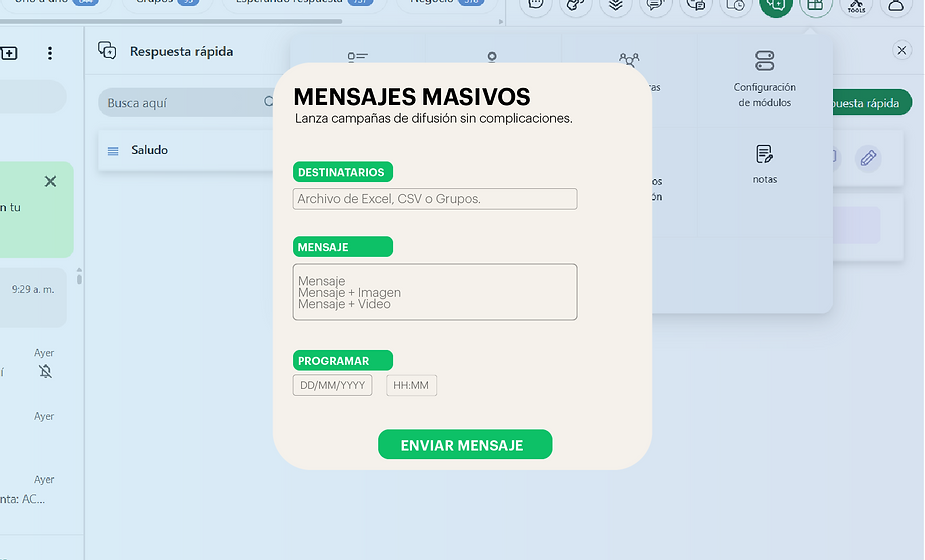The width and height of the screenshot is (925, 560).
Task: Select the PROGRAMAR green label
Action: (343, 361)
